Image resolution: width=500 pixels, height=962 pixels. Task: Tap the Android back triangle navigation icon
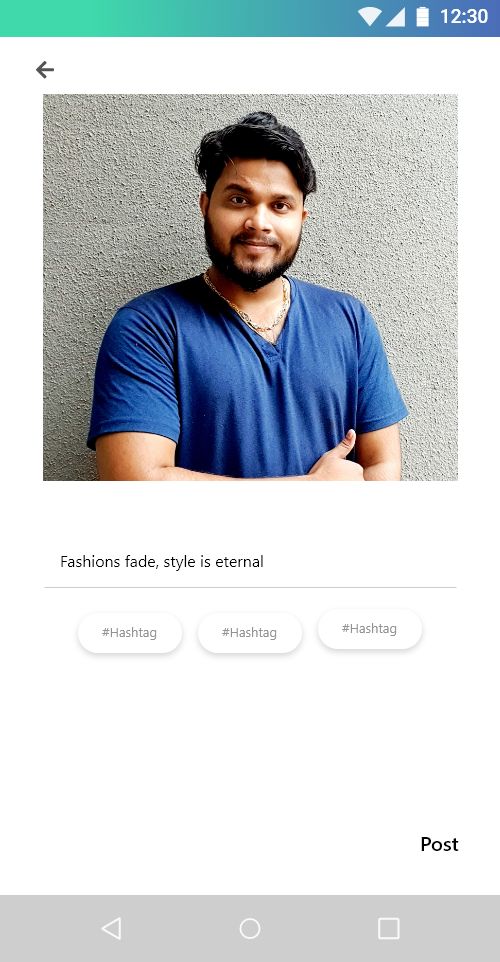coord(111,928)
